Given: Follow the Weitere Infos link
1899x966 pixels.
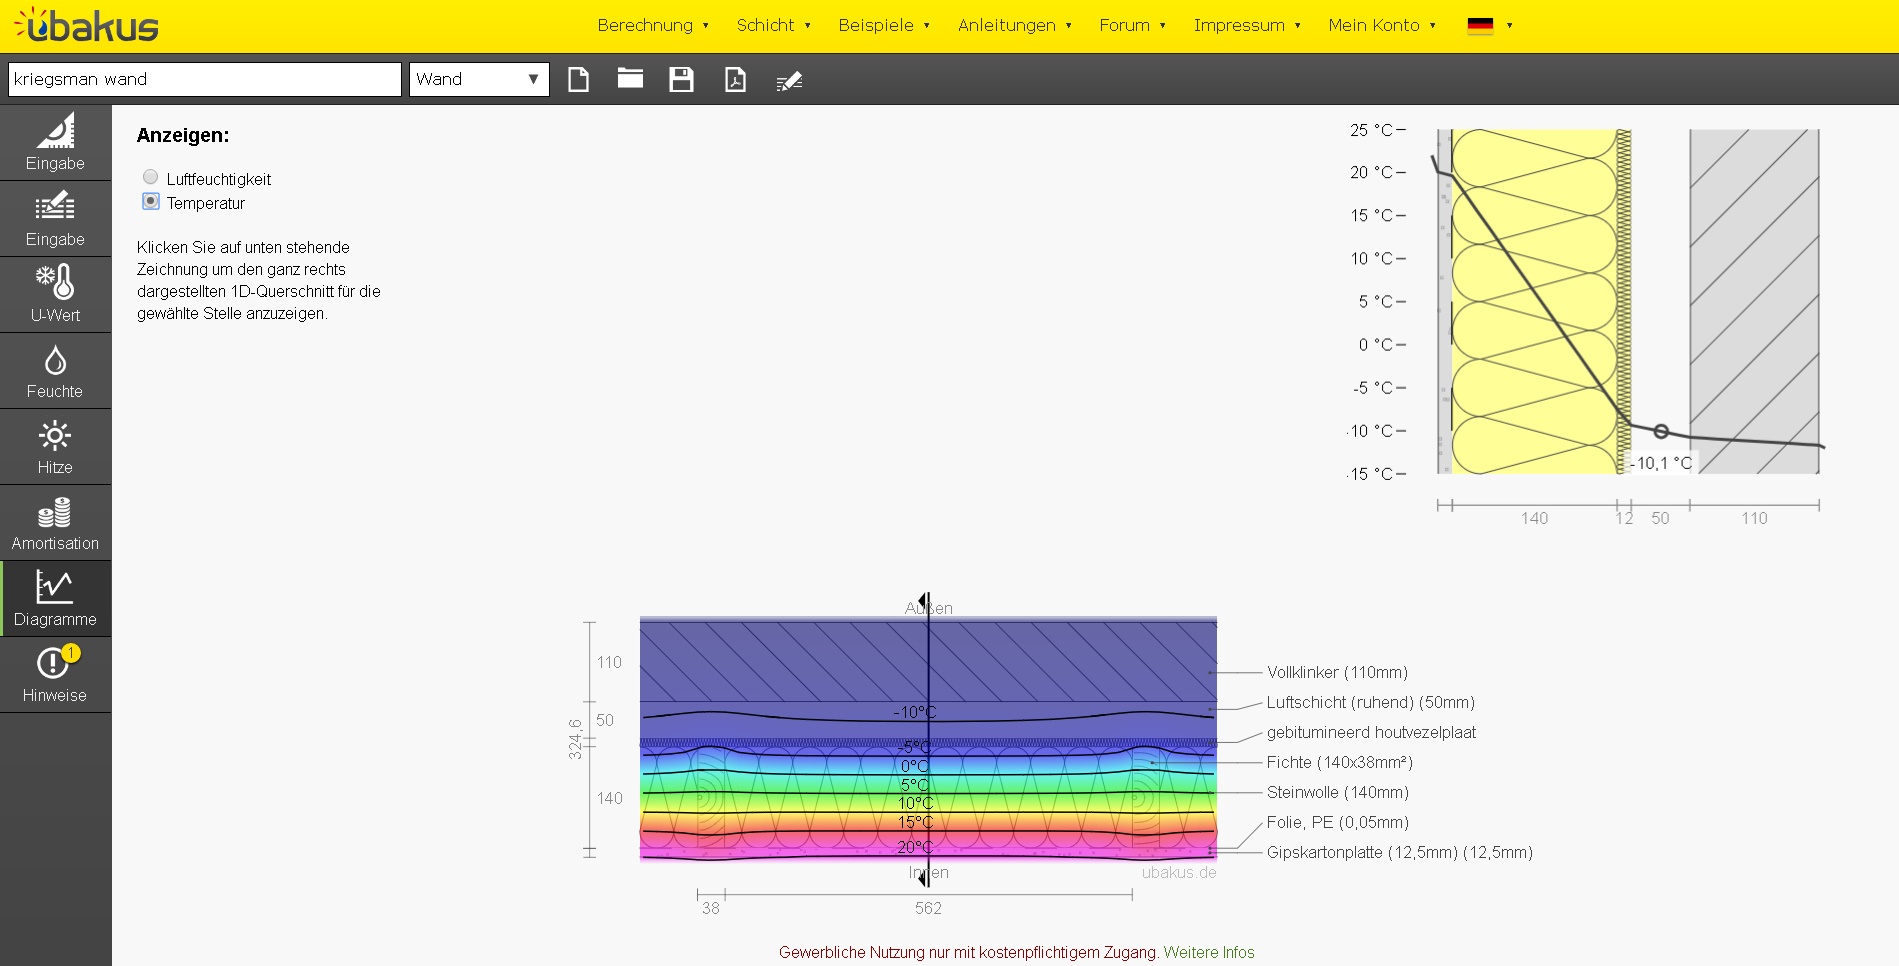Looking at the screenshot, I should tap(1209, 952).
